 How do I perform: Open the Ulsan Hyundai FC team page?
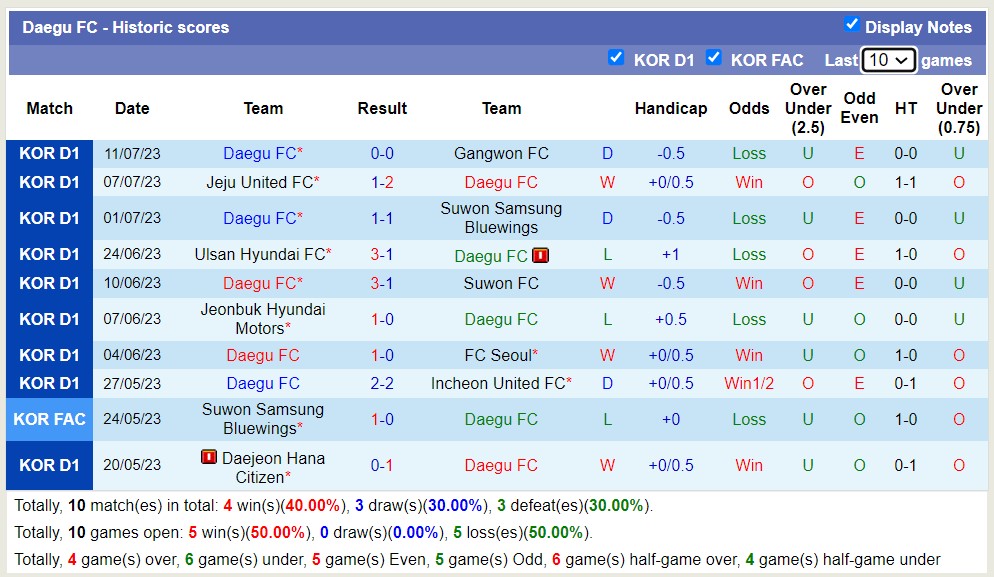pos(259,254)
